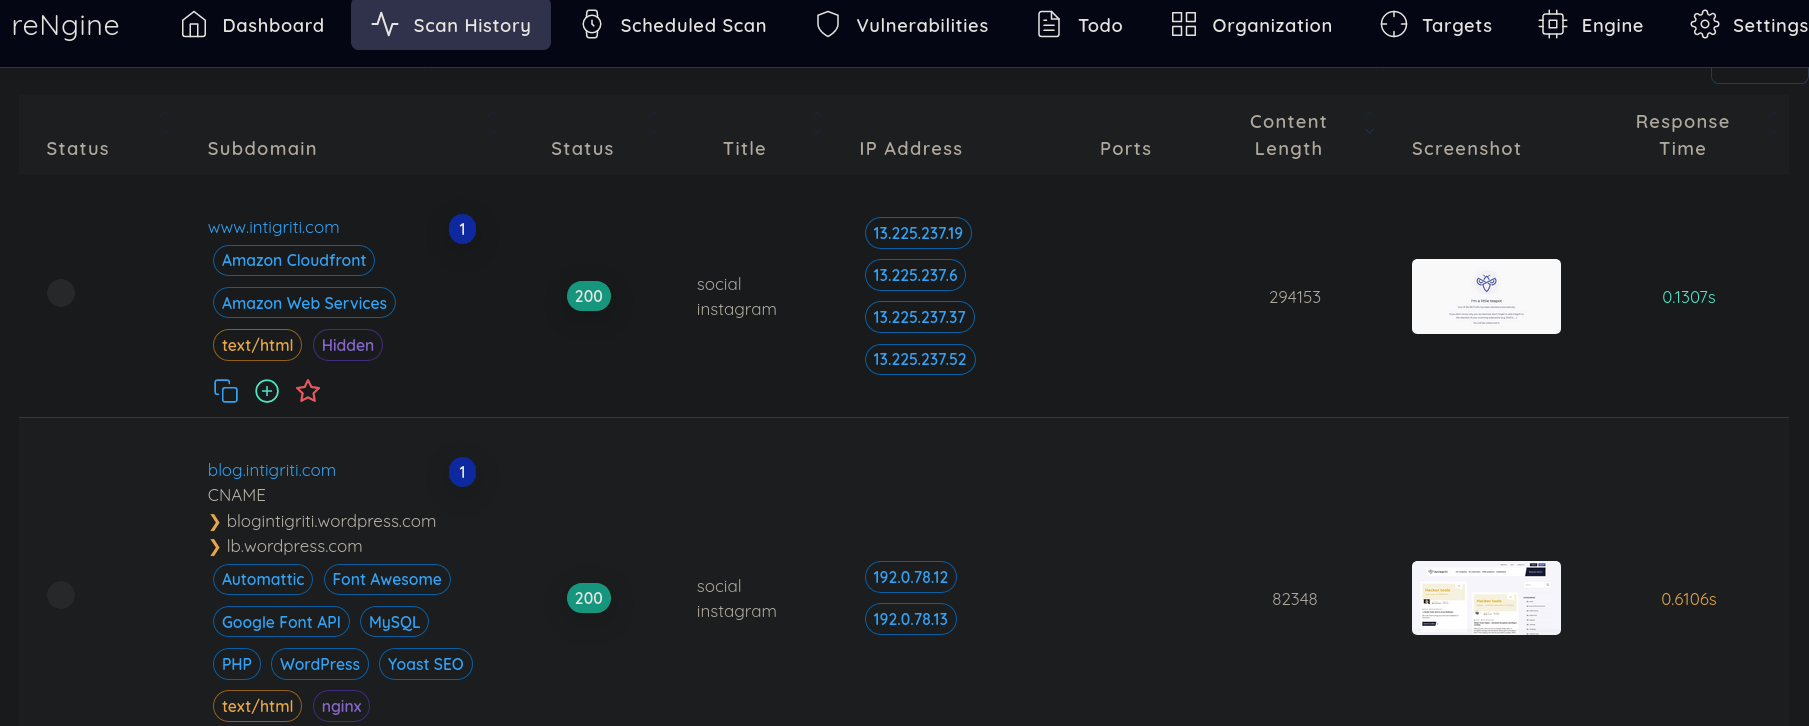Image resolution: width=1809 pixels, height=726 pixels.
Task: Open the Engine page
Action: click(1590, 25)
